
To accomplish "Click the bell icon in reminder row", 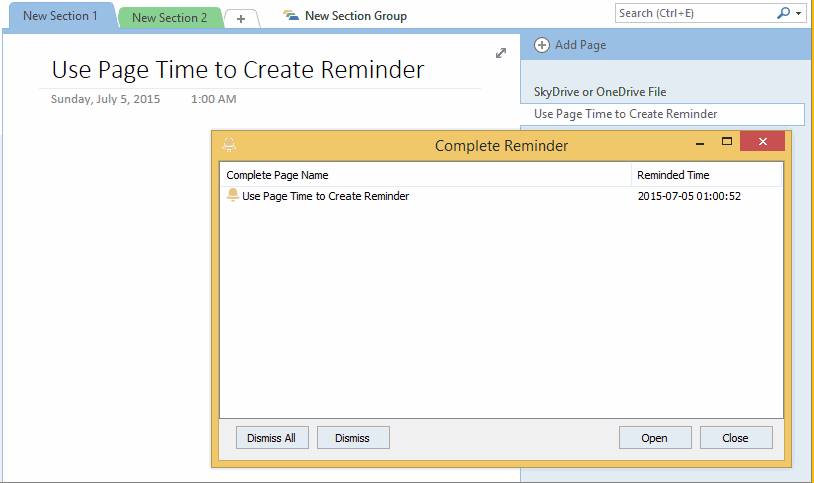I will 233,195.
